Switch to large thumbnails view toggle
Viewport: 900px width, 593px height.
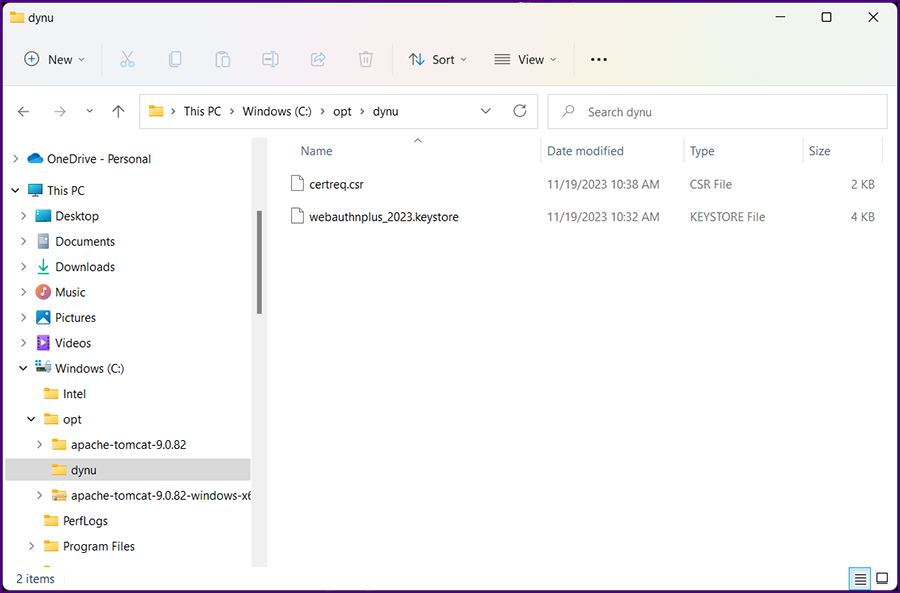[882, 579]
